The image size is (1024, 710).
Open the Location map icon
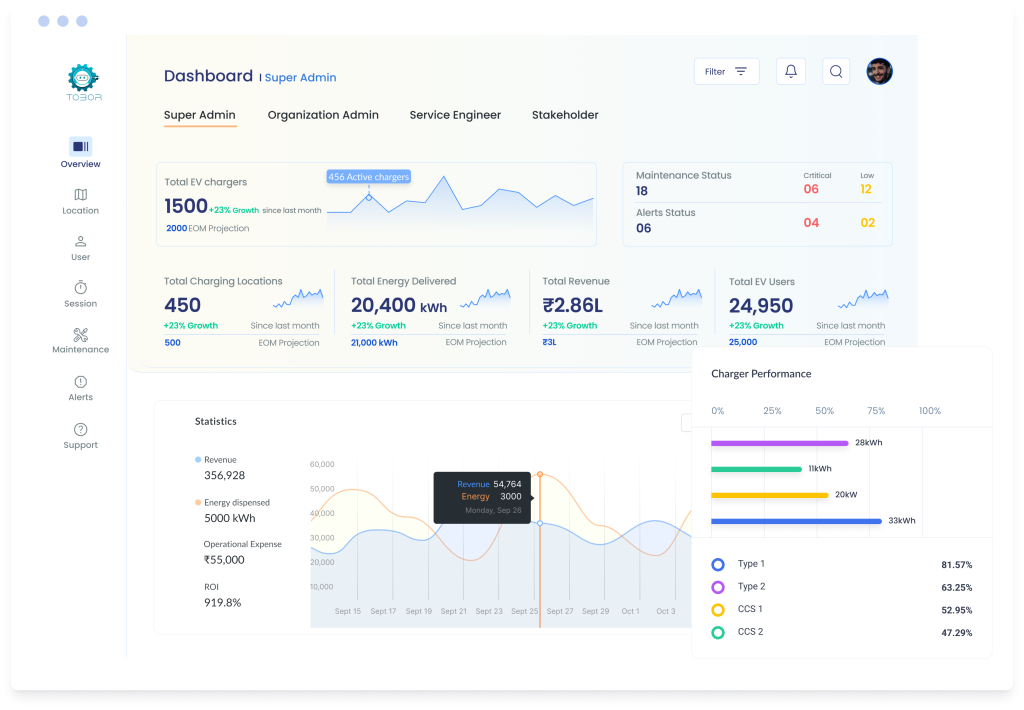[81, 195]
